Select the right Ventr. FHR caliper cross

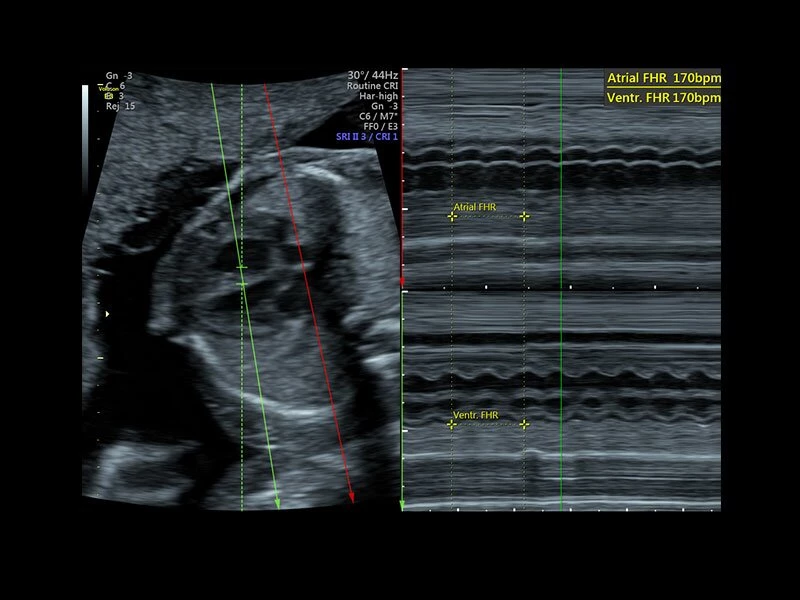pos(524,424)
